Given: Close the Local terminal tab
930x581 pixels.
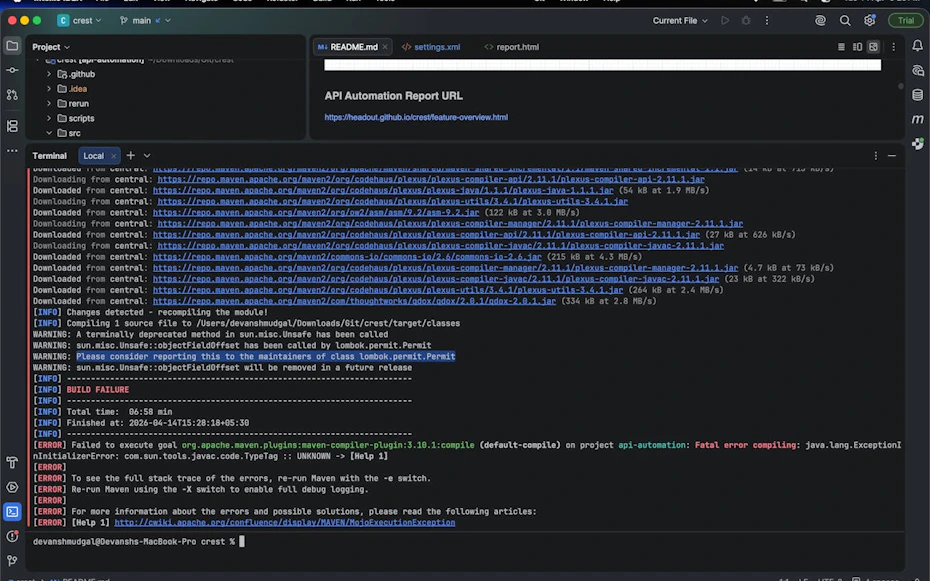Looking at the screenshot, I should pos(113,156).
